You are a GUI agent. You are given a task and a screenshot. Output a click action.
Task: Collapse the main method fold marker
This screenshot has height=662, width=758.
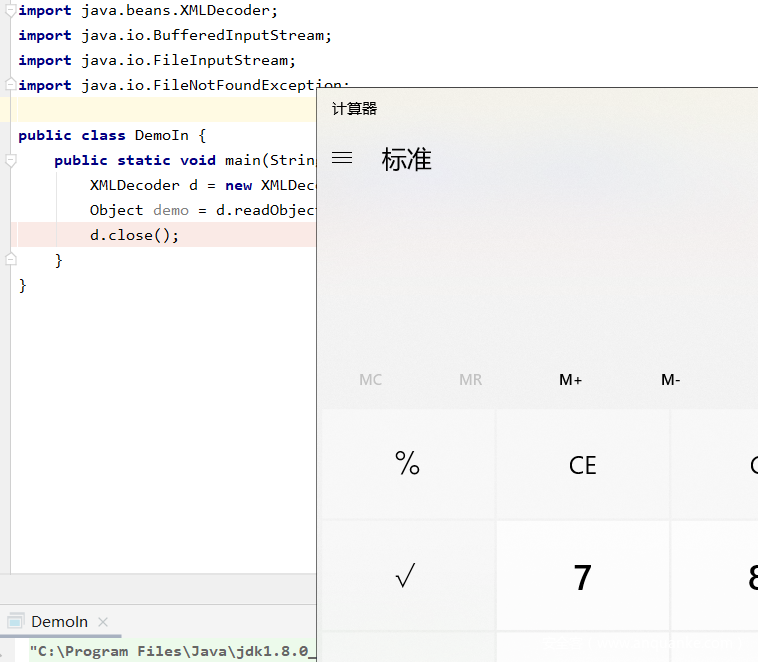point(11,160)
